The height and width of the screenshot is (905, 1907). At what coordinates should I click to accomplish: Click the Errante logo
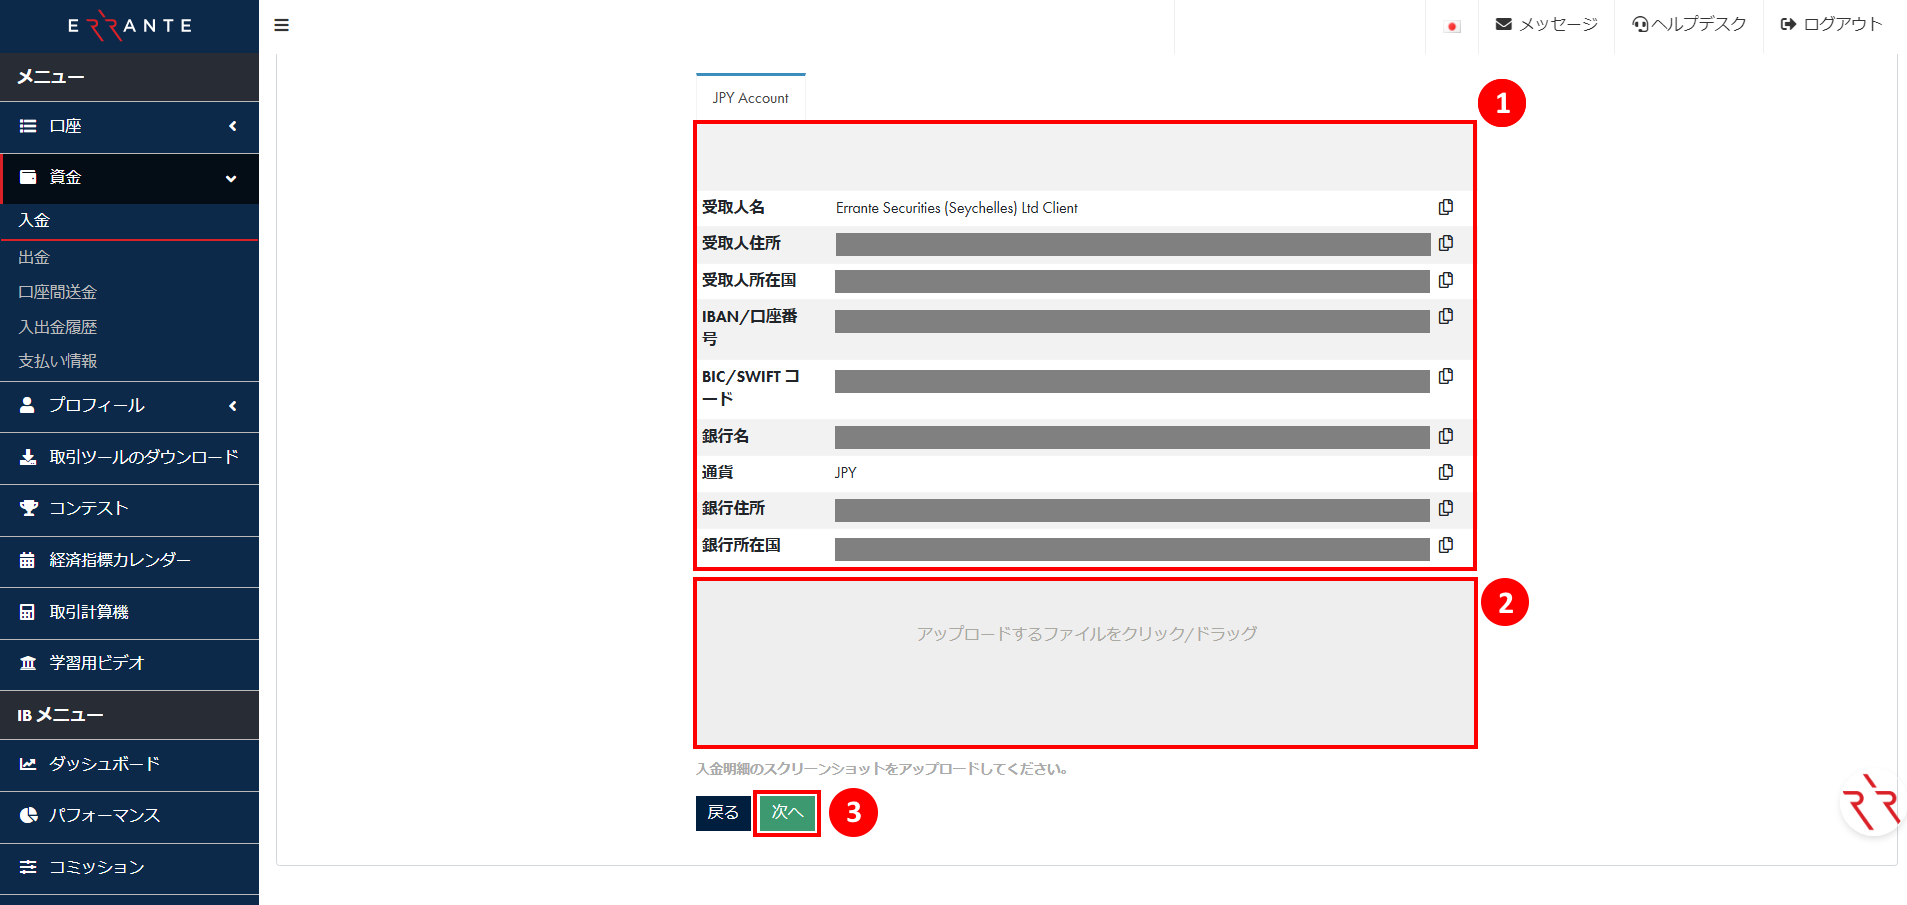(129, 24)
